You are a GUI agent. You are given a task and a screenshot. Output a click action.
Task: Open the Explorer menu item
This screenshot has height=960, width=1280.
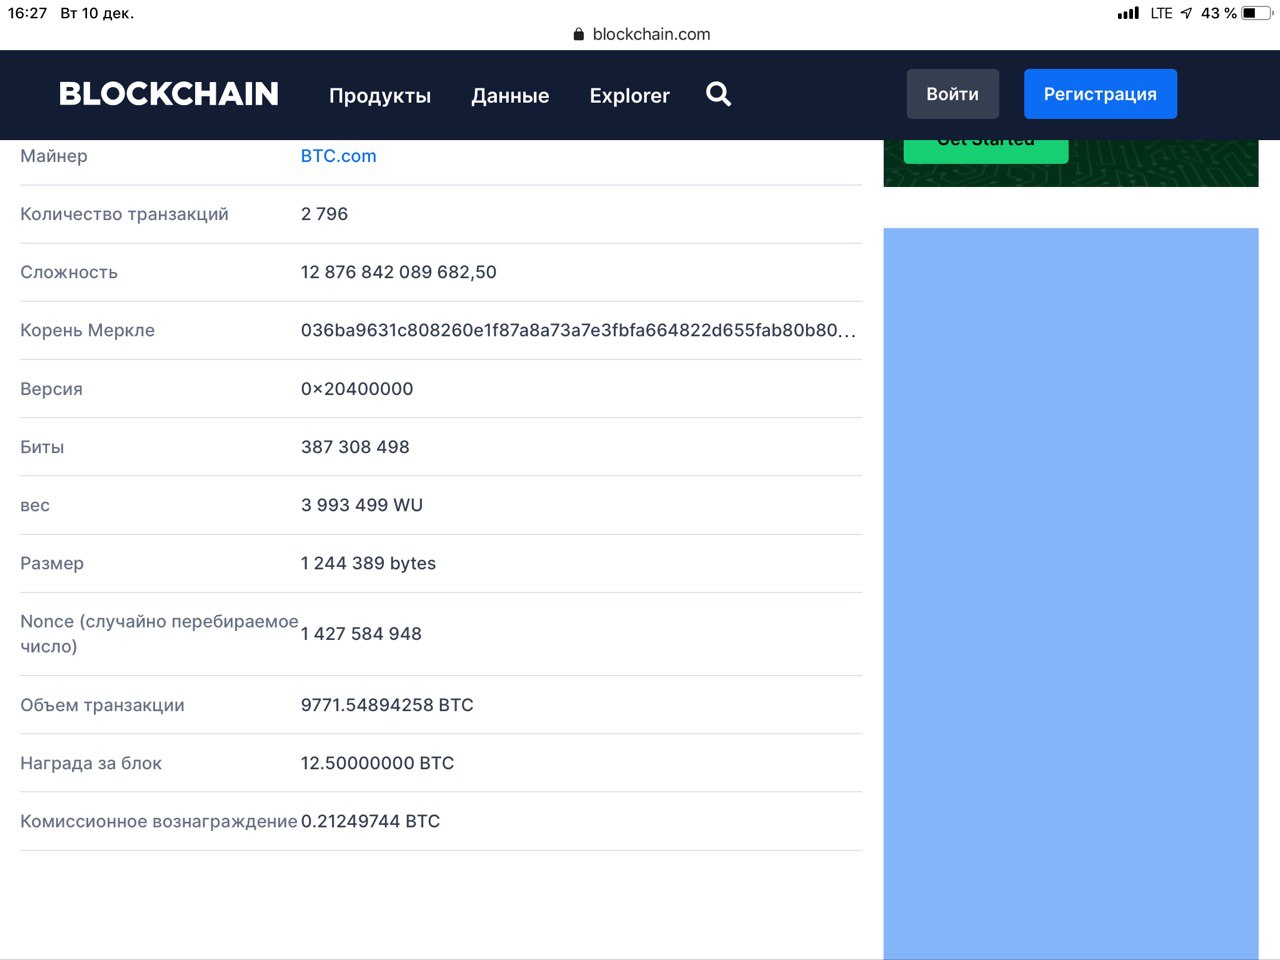pyautogui.click(x=630, y=96)
